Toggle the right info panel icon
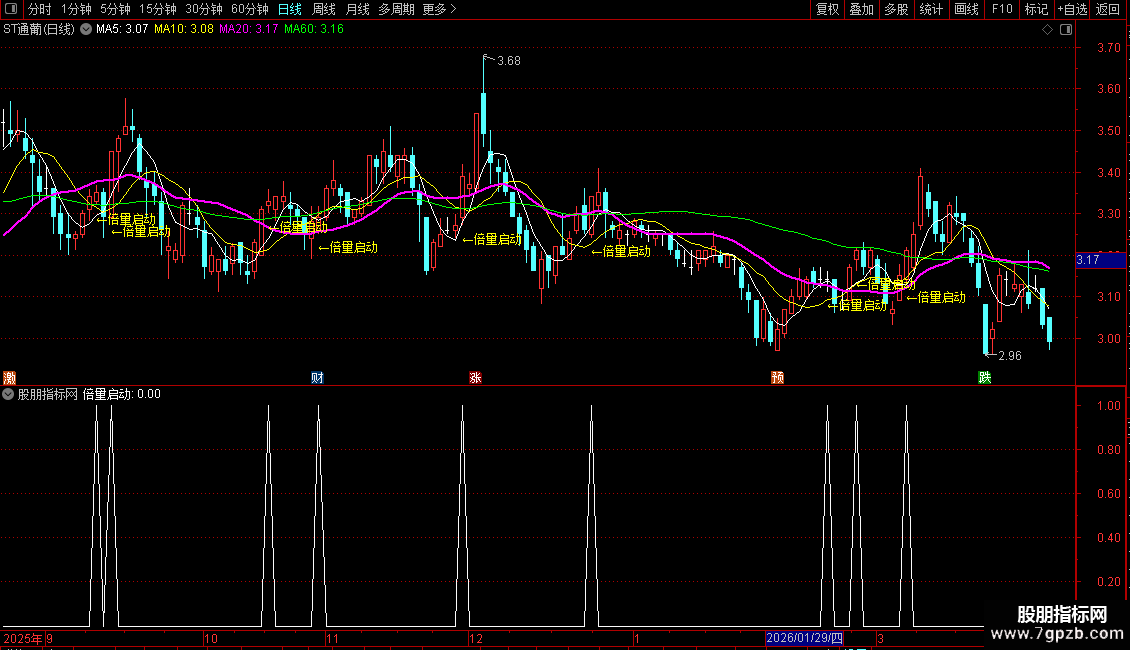The image size is (1130, 650). [x=1067, y=30]
